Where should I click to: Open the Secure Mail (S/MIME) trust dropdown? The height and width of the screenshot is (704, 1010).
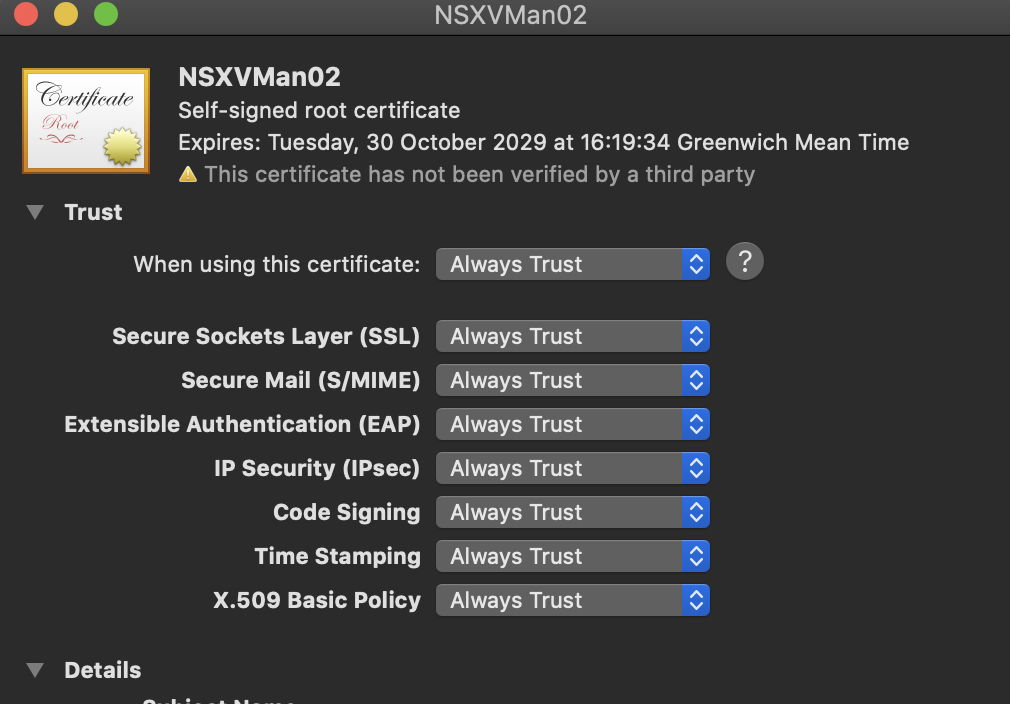coord(573,380)
